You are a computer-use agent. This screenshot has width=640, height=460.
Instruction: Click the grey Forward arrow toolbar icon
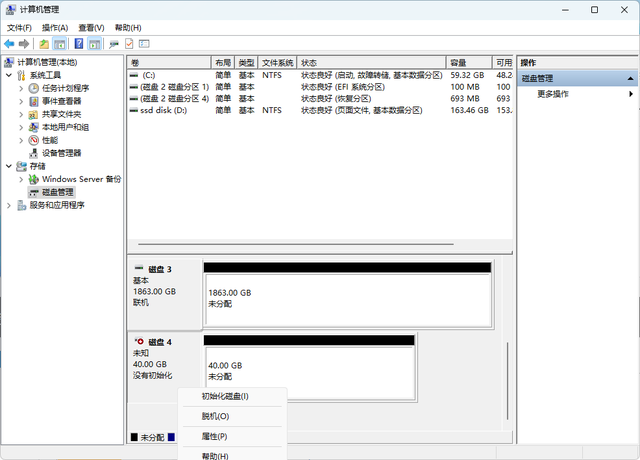pos(24,44)
